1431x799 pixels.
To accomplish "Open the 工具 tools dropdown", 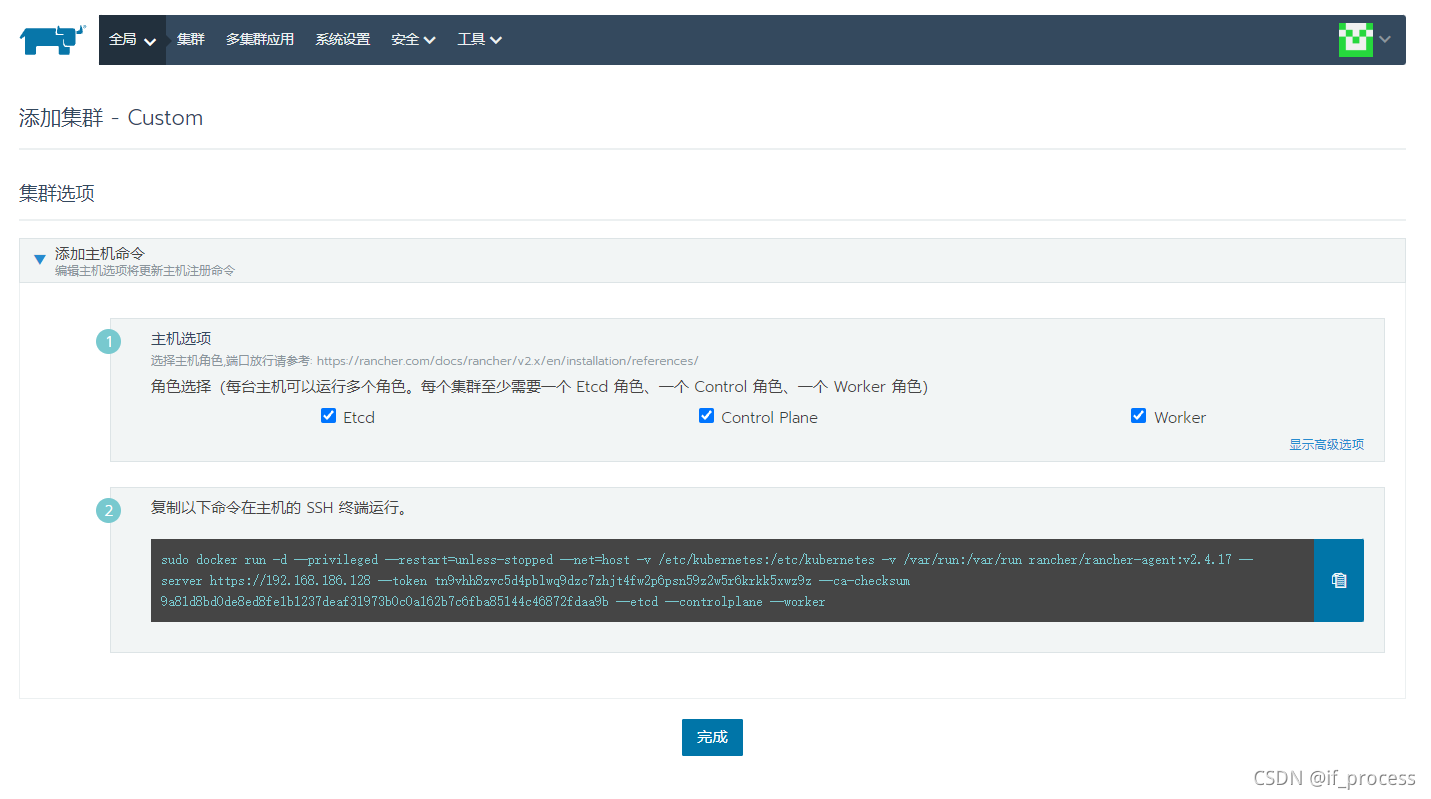I will coord(479,40).
